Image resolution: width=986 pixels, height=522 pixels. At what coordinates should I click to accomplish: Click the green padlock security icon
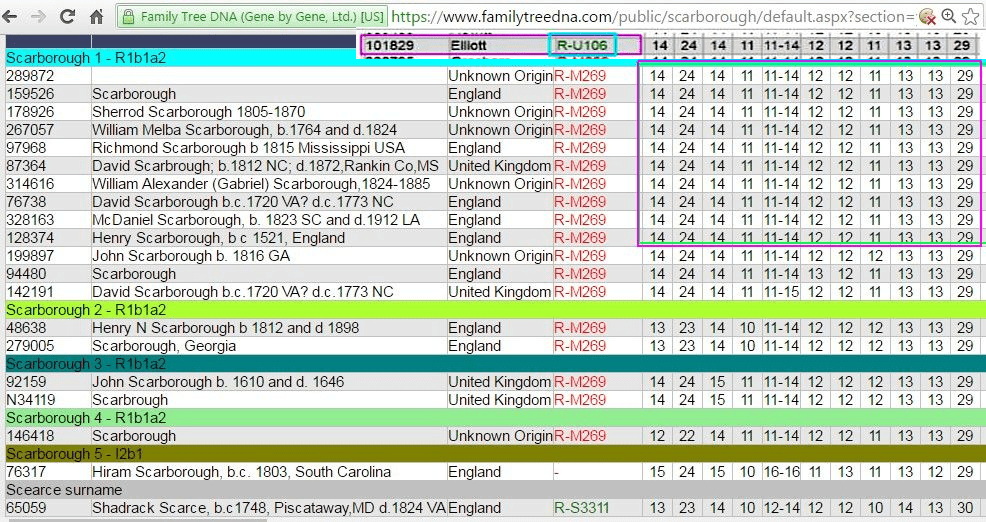(128, 17)
